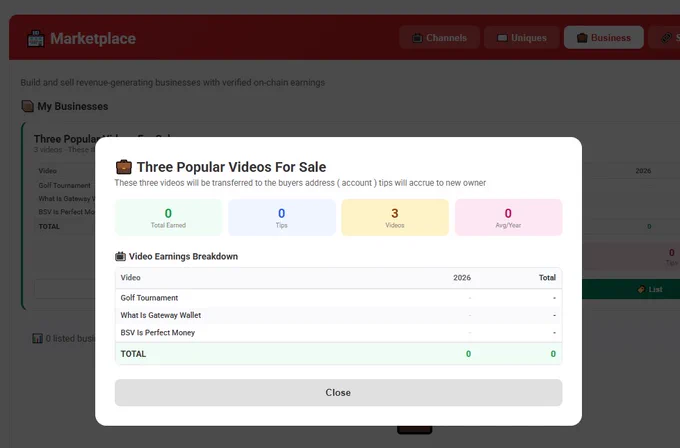Click Golf Tournament in the background table
This screenshot has width=680, height=448.
(65, 185)
